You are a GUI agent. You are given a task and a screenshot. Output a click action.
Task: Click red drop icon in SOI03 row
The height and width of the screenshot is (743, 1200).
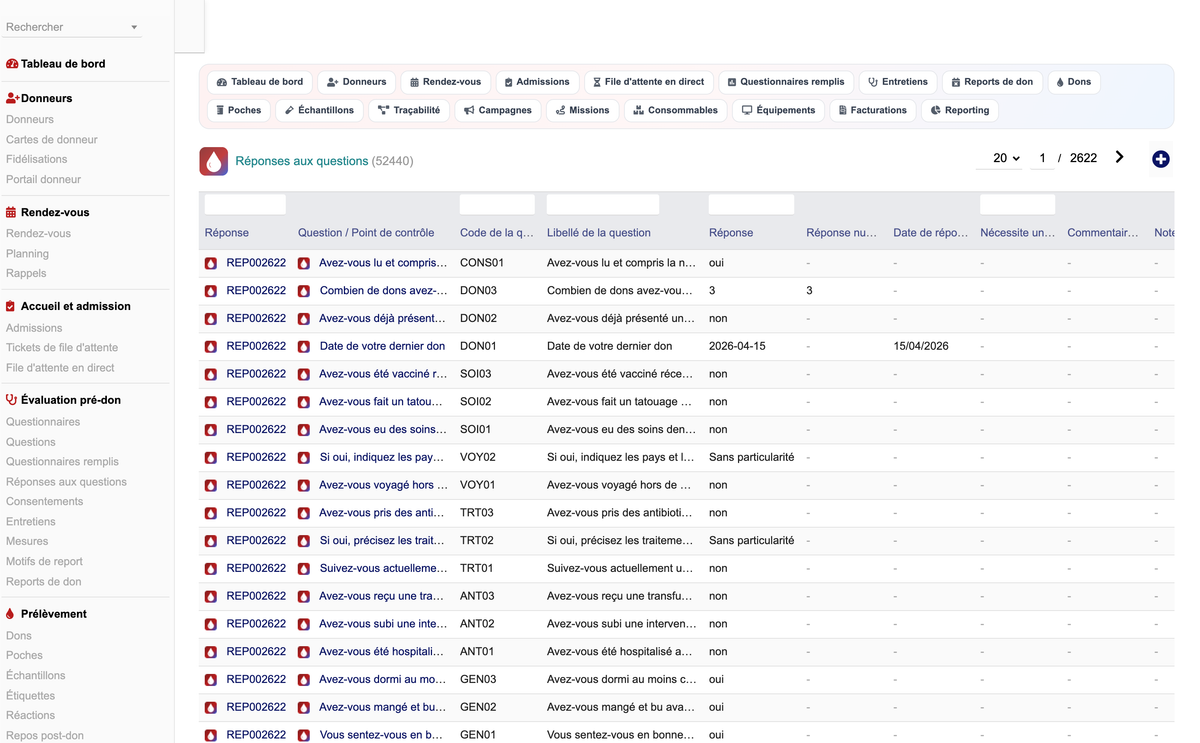(211, 374)
